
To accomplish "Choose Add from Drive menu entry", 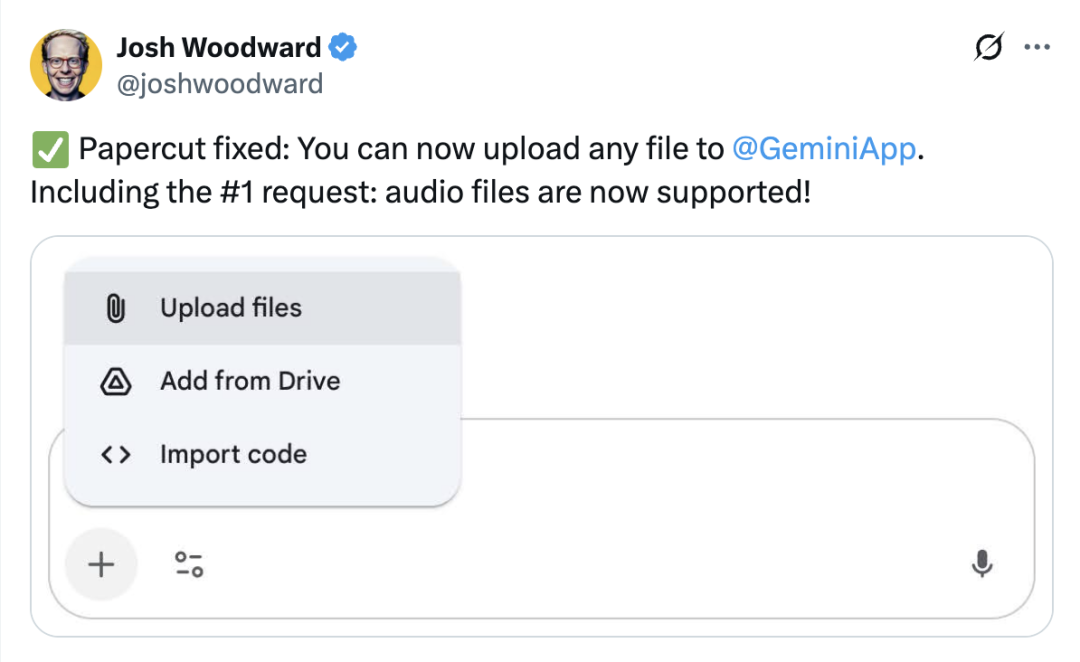I will (x=262, y=381).
